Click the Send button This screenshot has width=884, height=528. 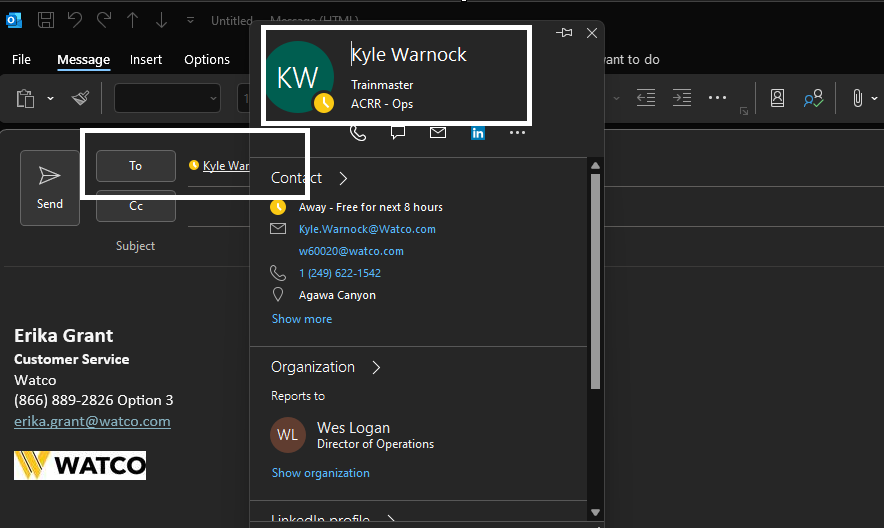coord(50,188)
